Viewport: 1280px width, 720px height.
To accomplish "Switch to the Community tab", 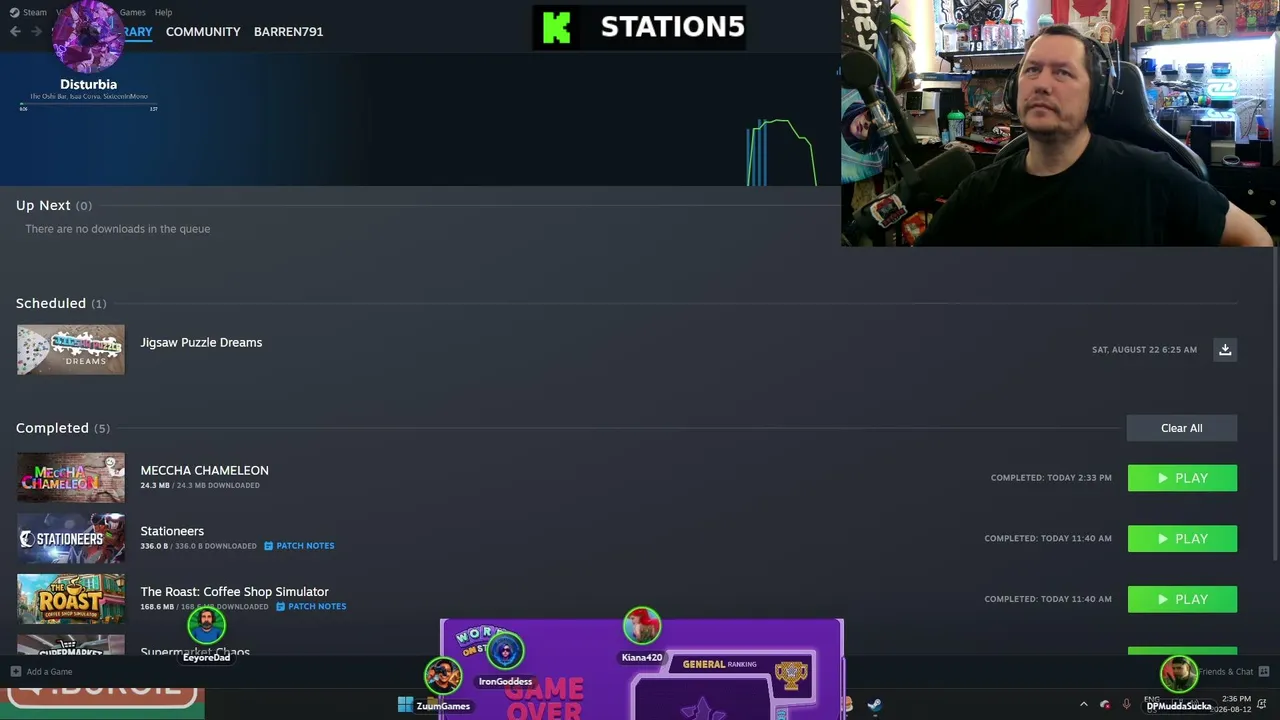I will coord(203,32).
